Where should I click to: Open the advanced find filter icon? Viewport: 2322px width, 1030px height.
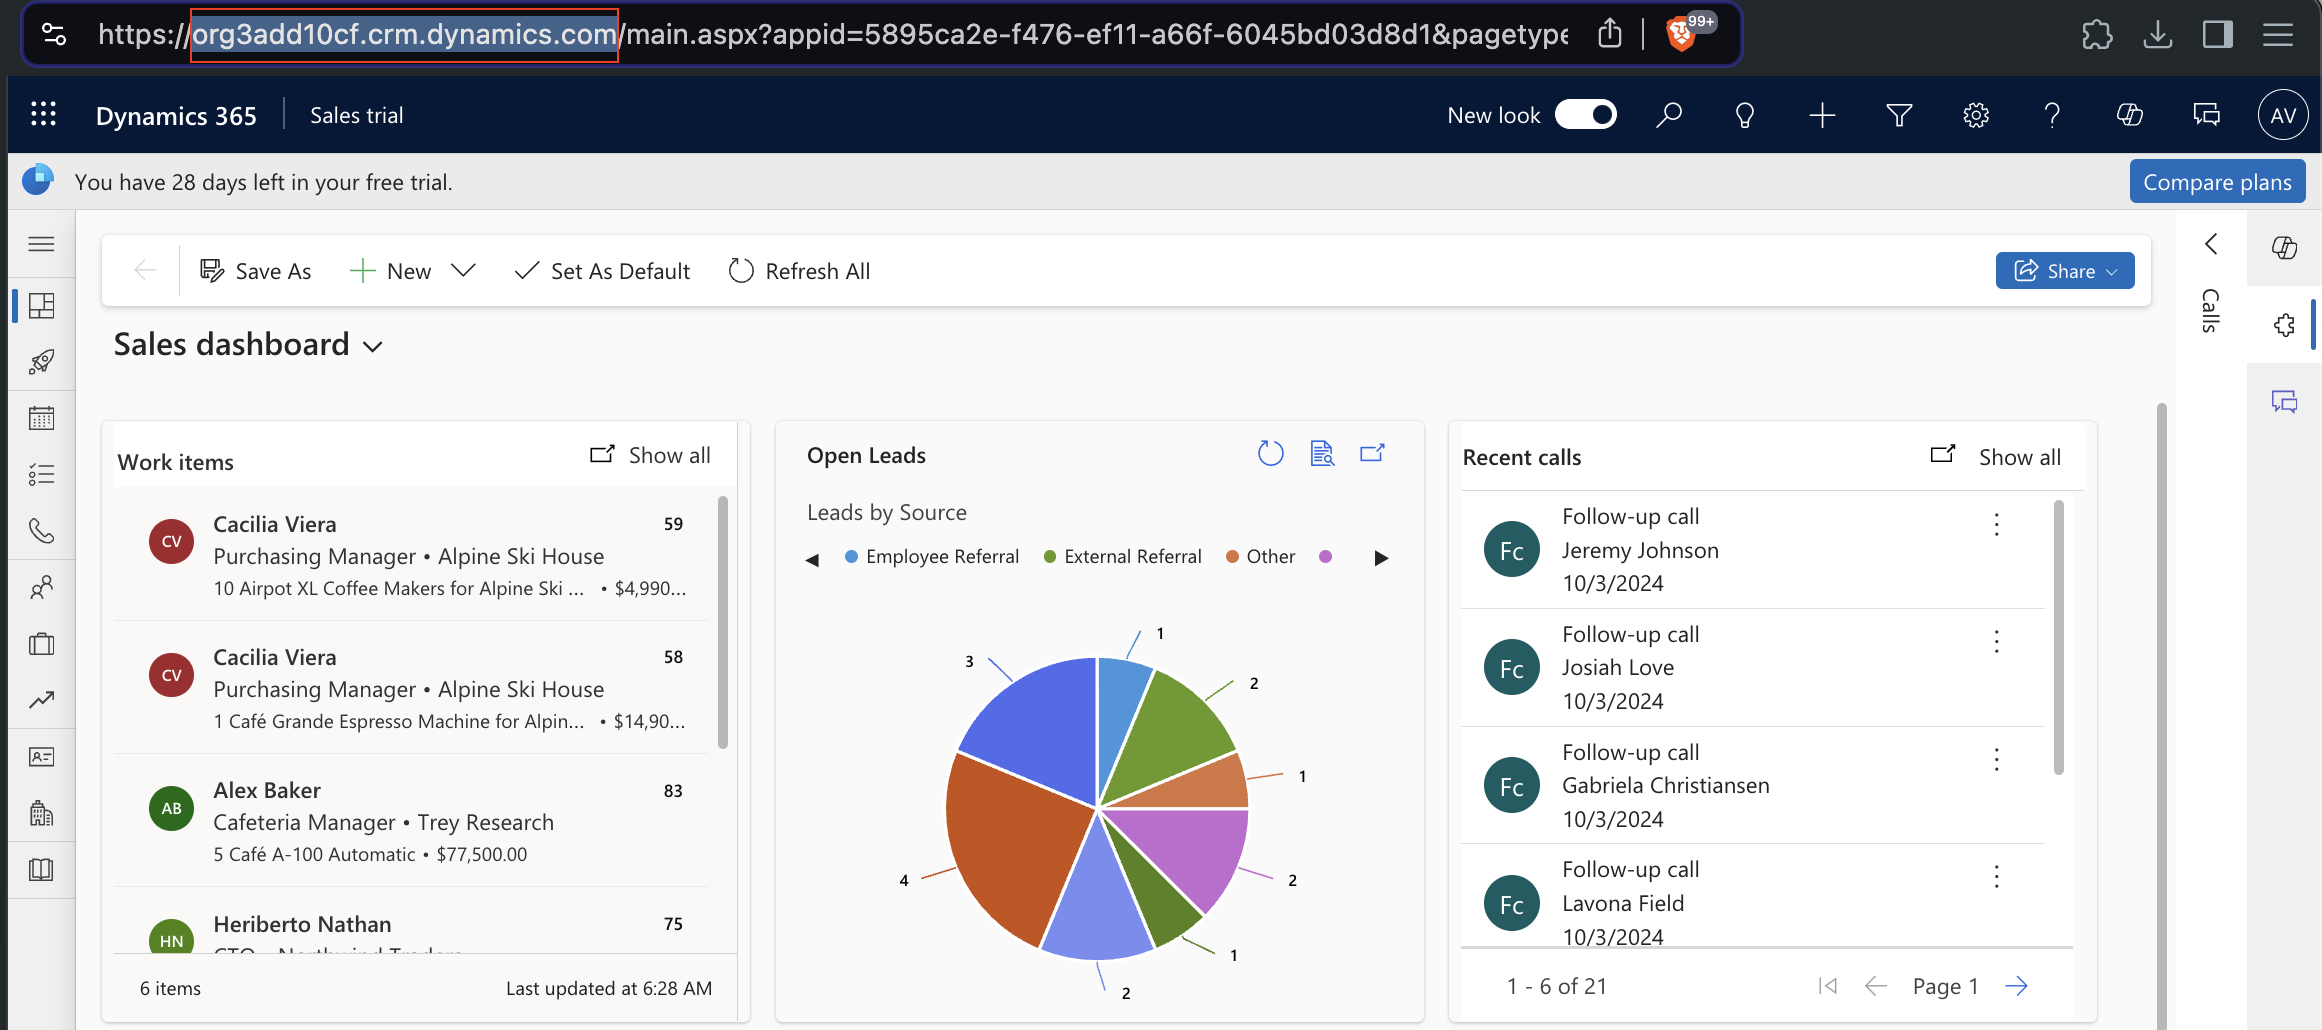[x=1898, y=115]
